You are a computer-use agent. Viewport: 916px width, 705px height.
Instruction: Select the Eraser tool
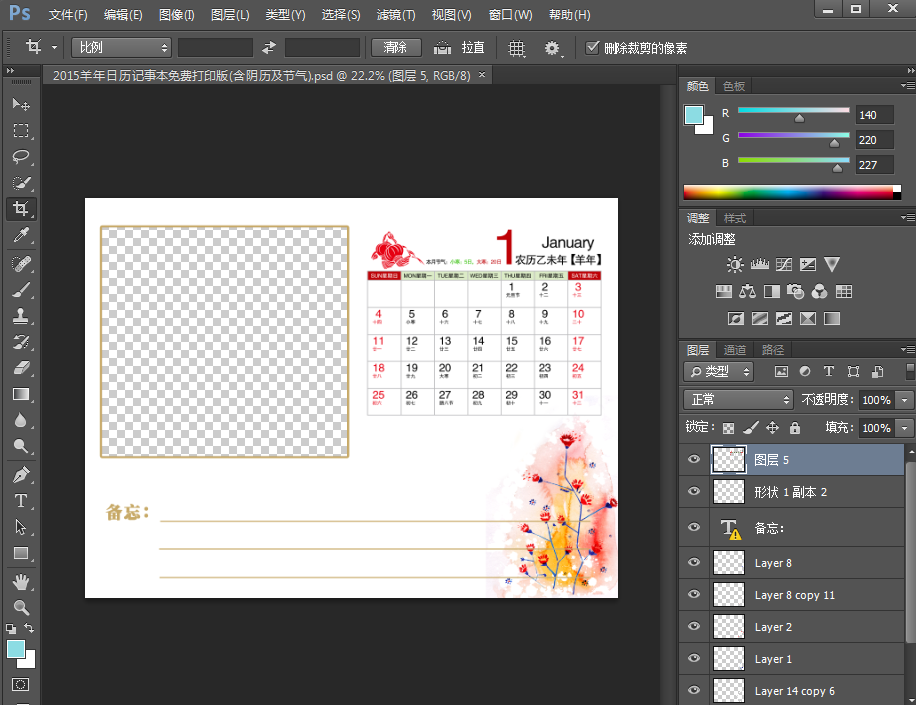coord(20,368)
